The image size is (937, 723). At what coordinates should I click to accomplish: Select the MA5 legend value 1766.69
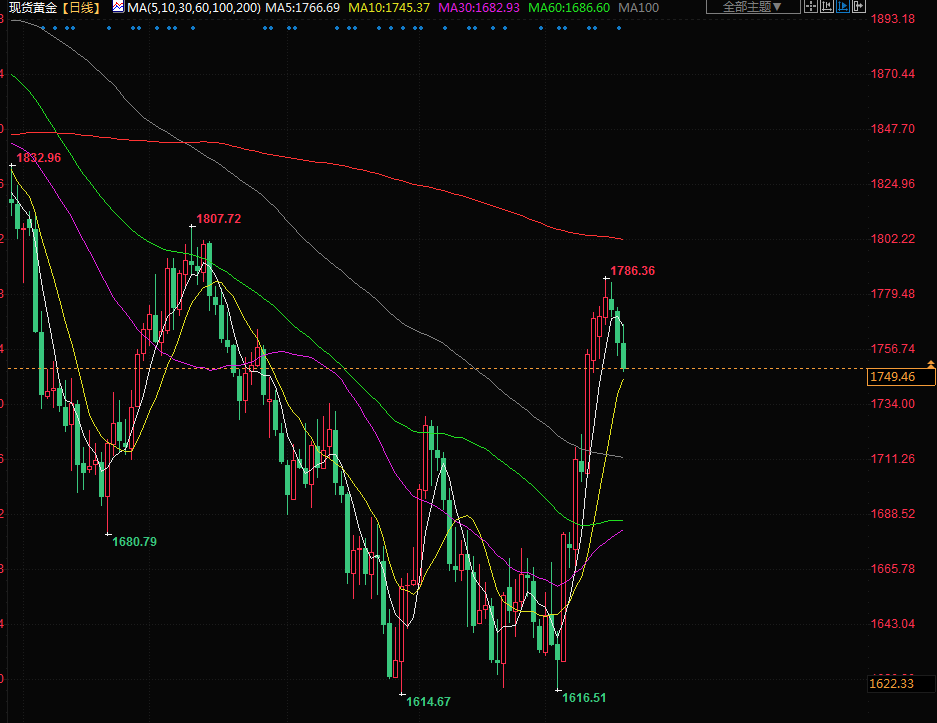tap(304, 8)
